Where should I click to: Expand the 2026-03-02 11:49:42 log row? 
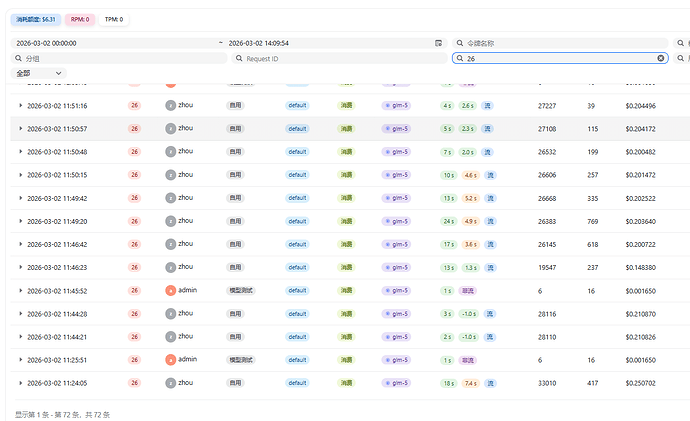coord(20,198)
